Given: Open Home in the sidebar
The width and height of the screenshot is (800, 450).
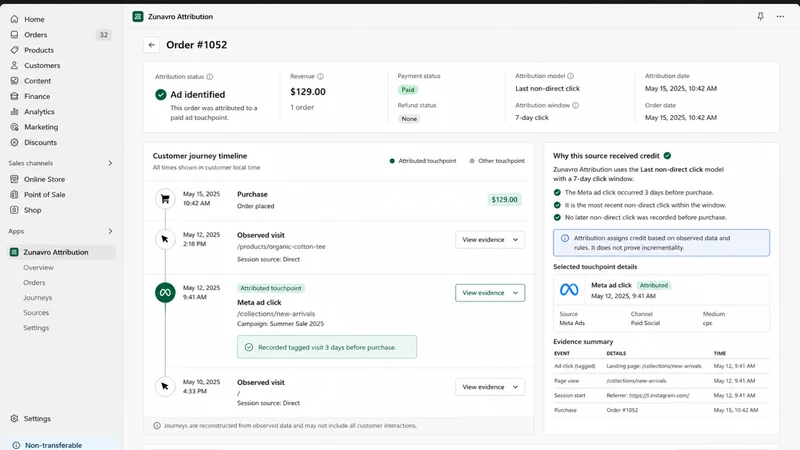Looking at the screenshot, I should click(x=34, y=19).
